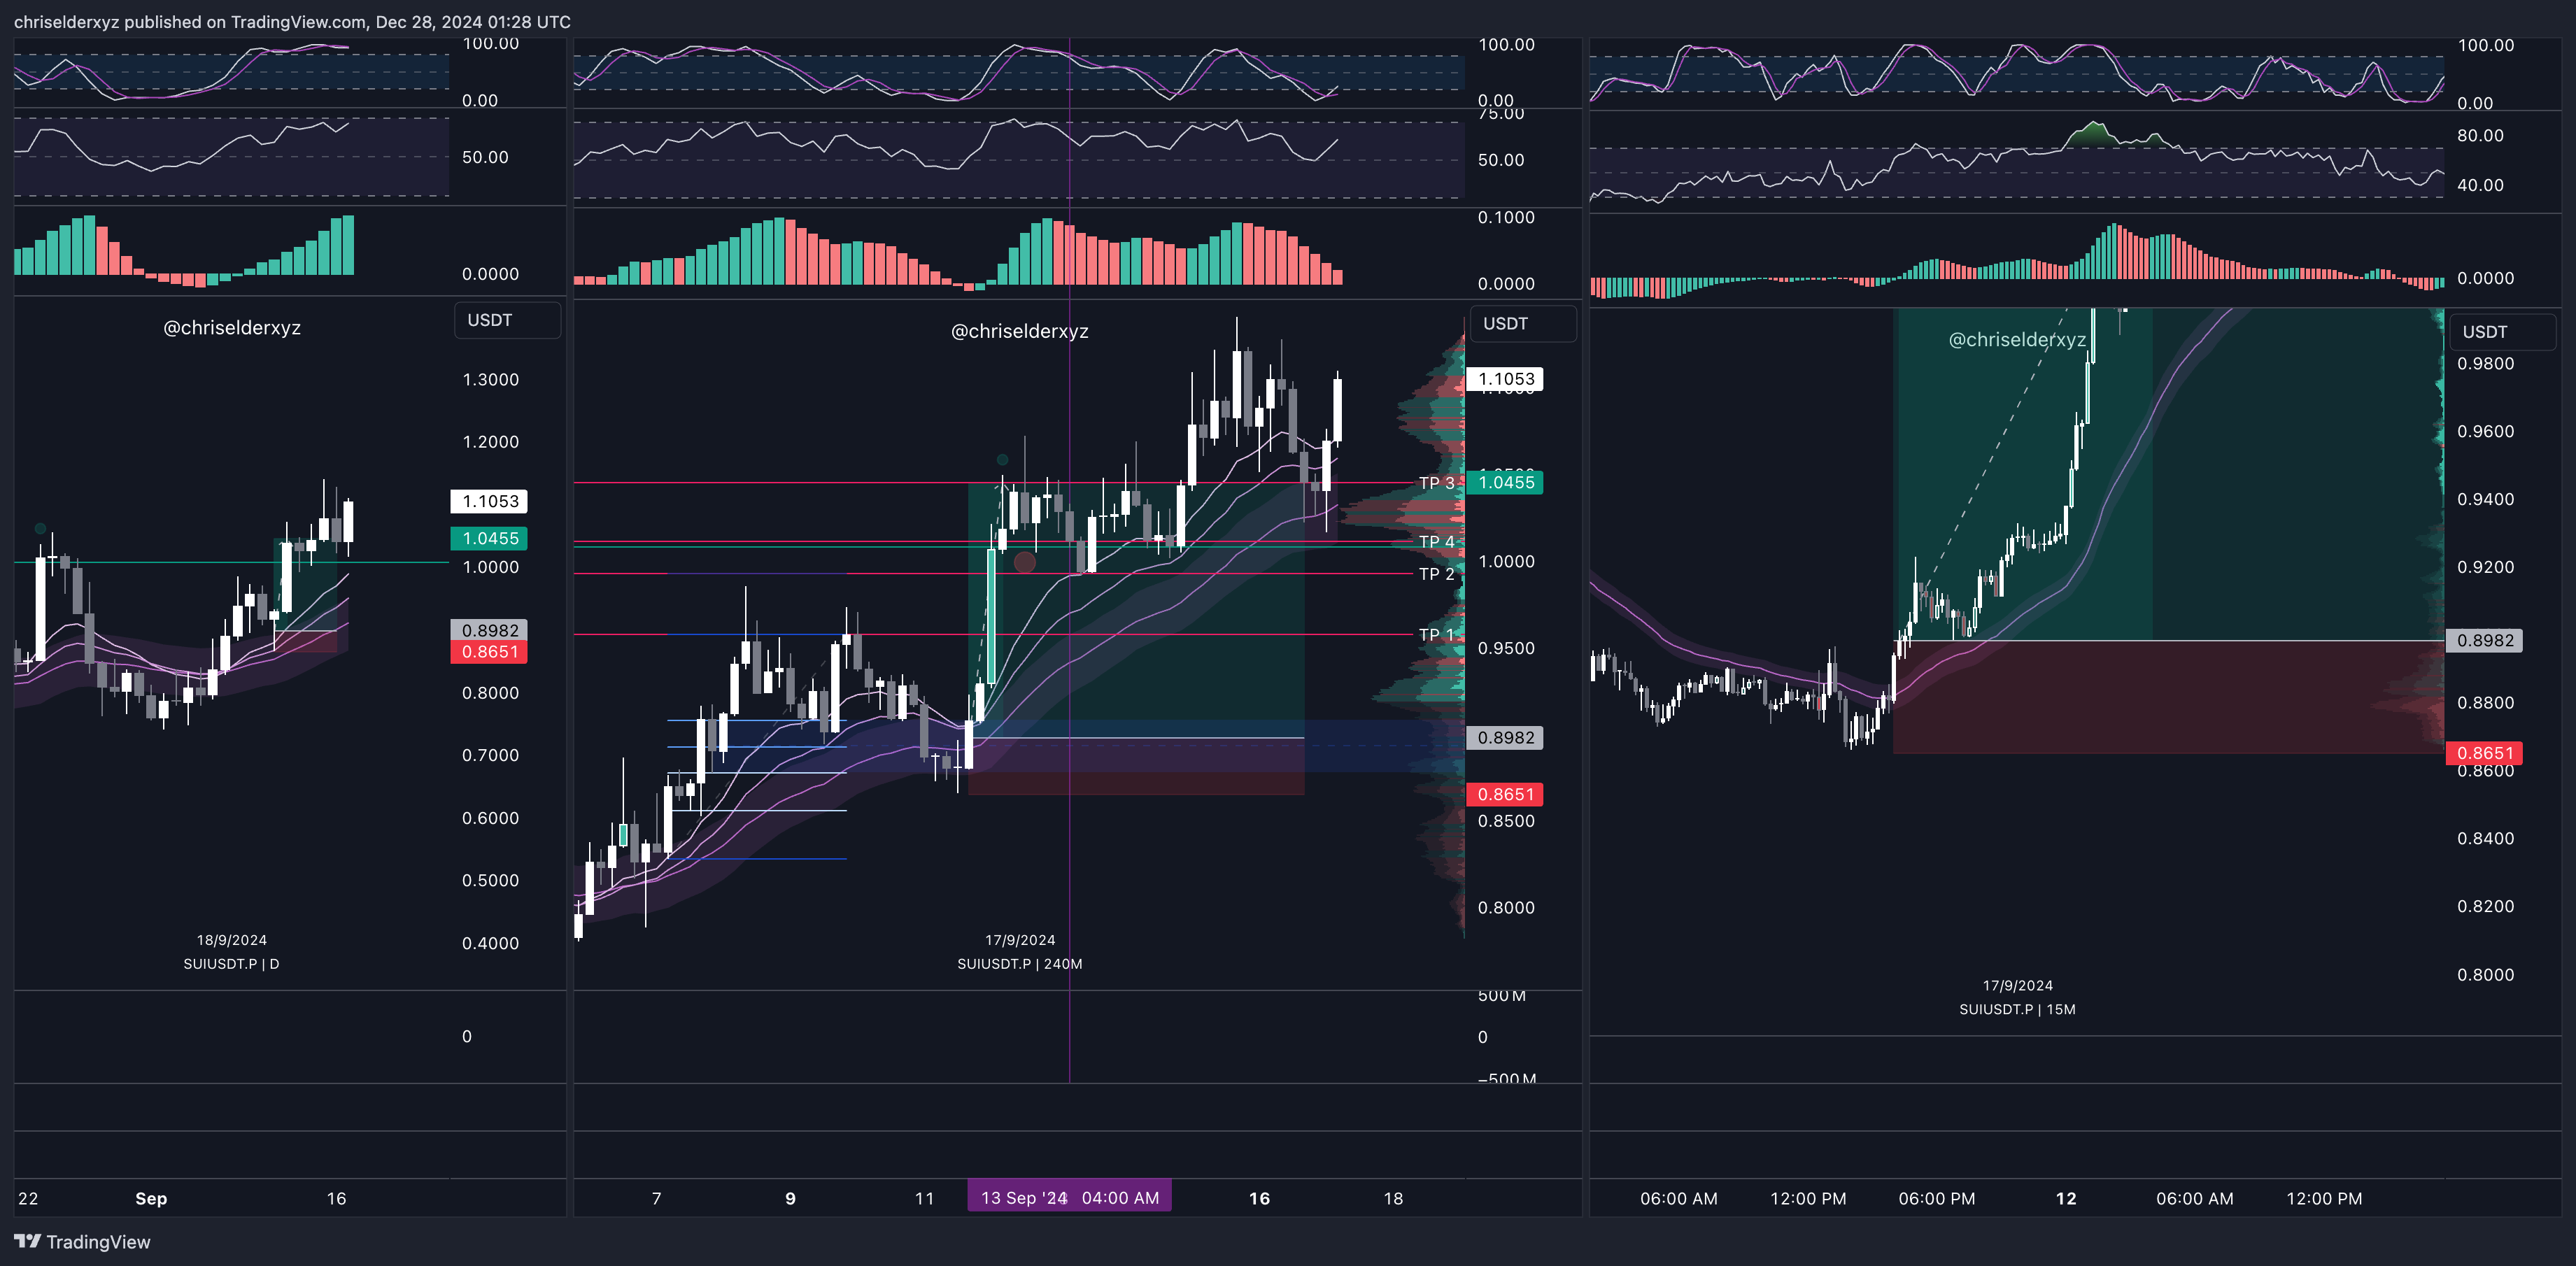The height and width of the screenshot is (1266, 2576).
Task: Click green dot marker on the daily chart
Action: point(40,528)
